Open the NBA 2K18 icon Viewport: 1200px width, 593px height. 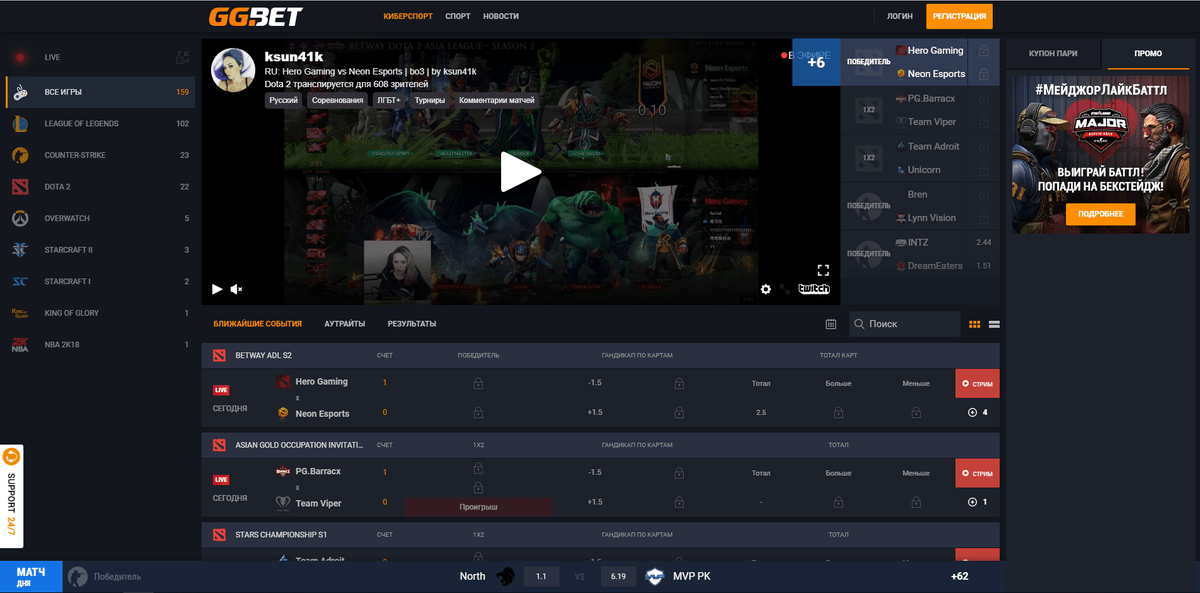(19, 345)
